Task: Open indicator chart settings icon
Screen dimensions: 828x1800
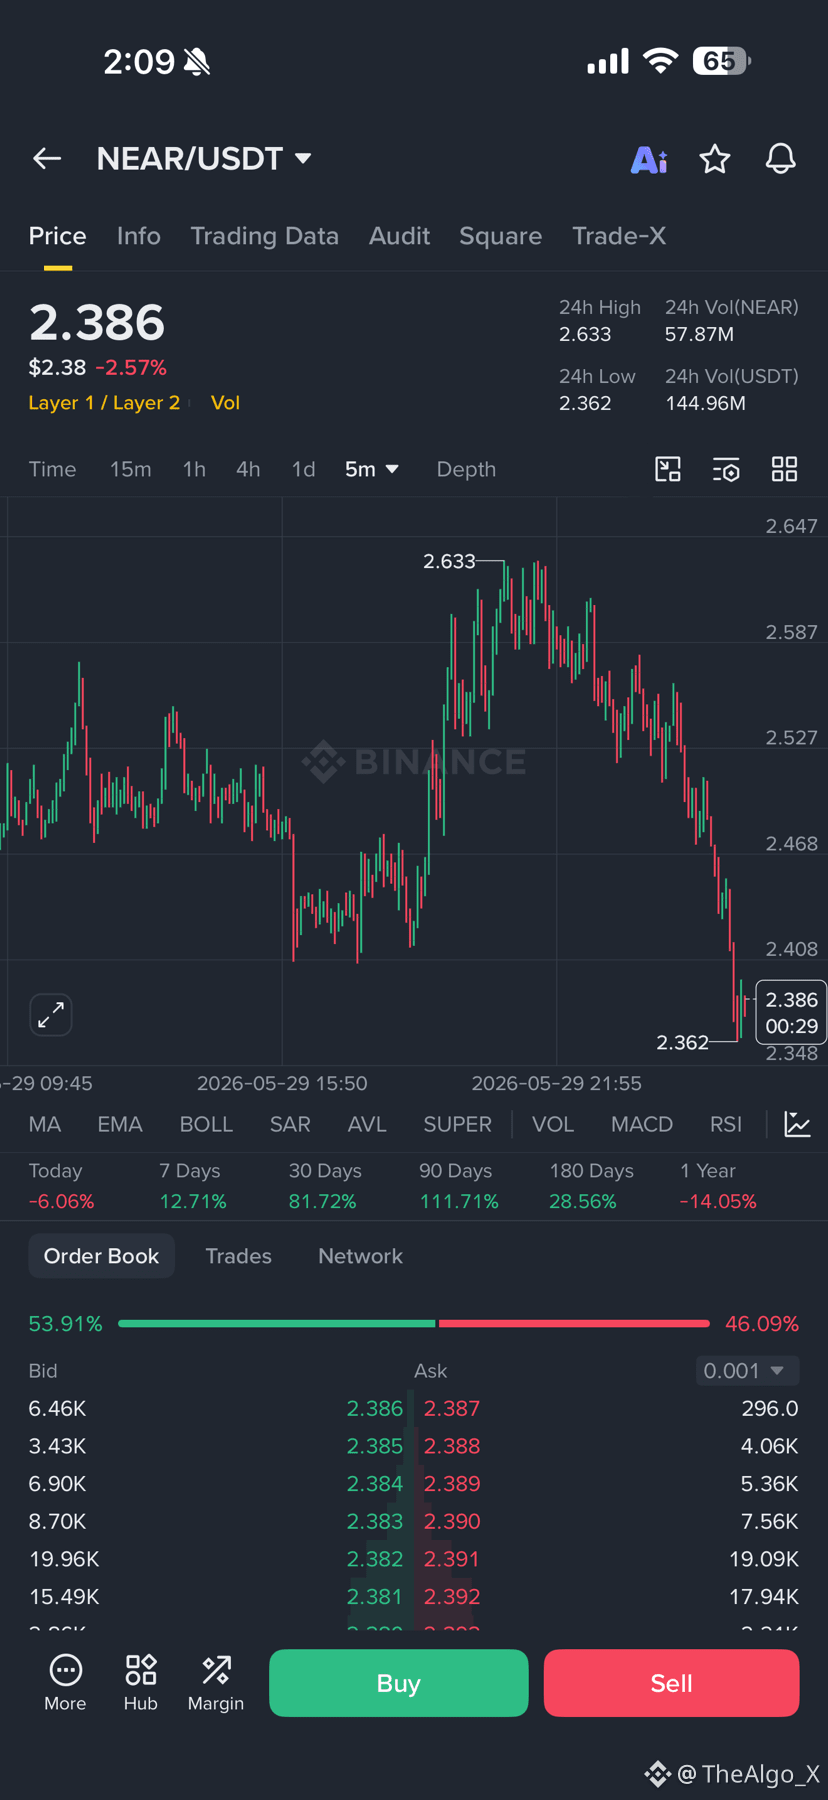Action: coord(797,1124)
